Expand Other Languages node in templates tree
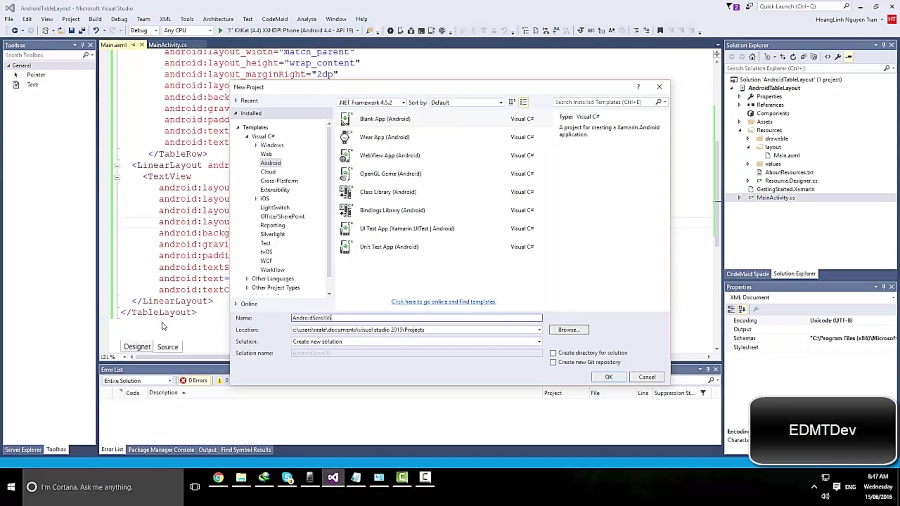This screenshot has height=506, width=900. point(247,278)
